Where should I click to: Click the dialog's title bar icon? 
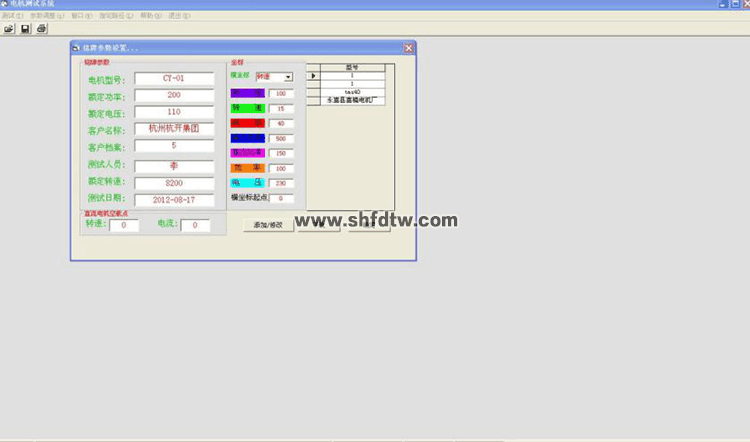point(77,48)
